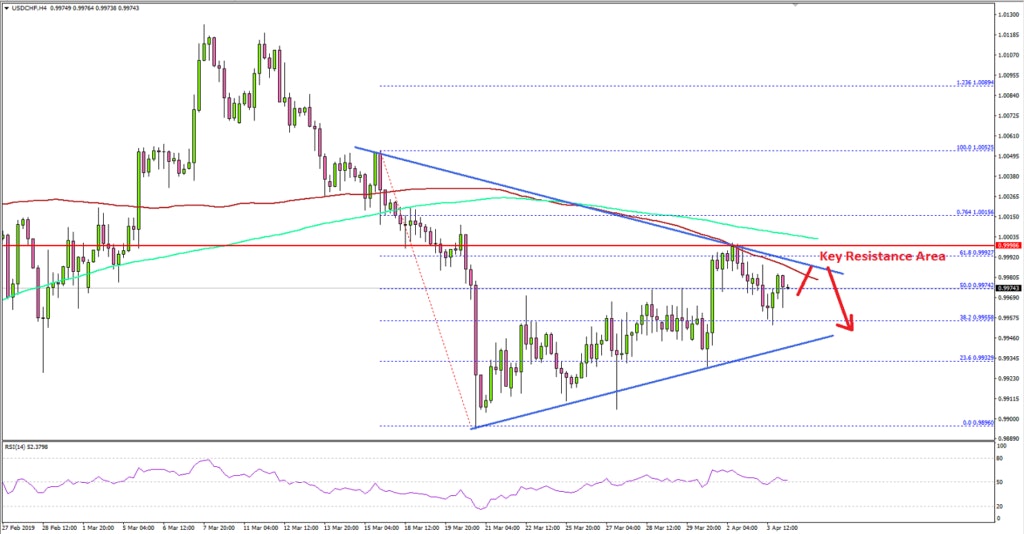Click the Fibonacci 50.0 0.99742 label

tap(976, 285)
